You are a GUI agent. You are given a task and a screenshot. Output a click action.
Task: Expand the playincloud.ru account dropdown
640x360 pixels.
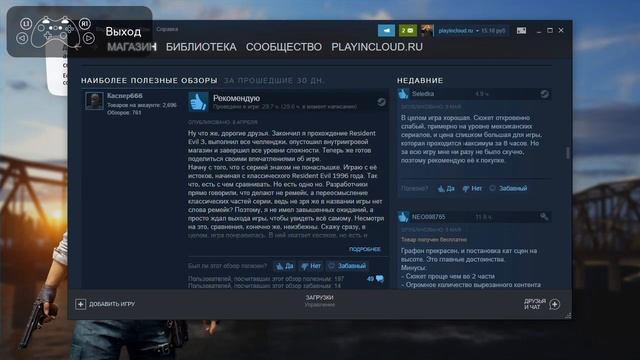(x=472, y=31)
